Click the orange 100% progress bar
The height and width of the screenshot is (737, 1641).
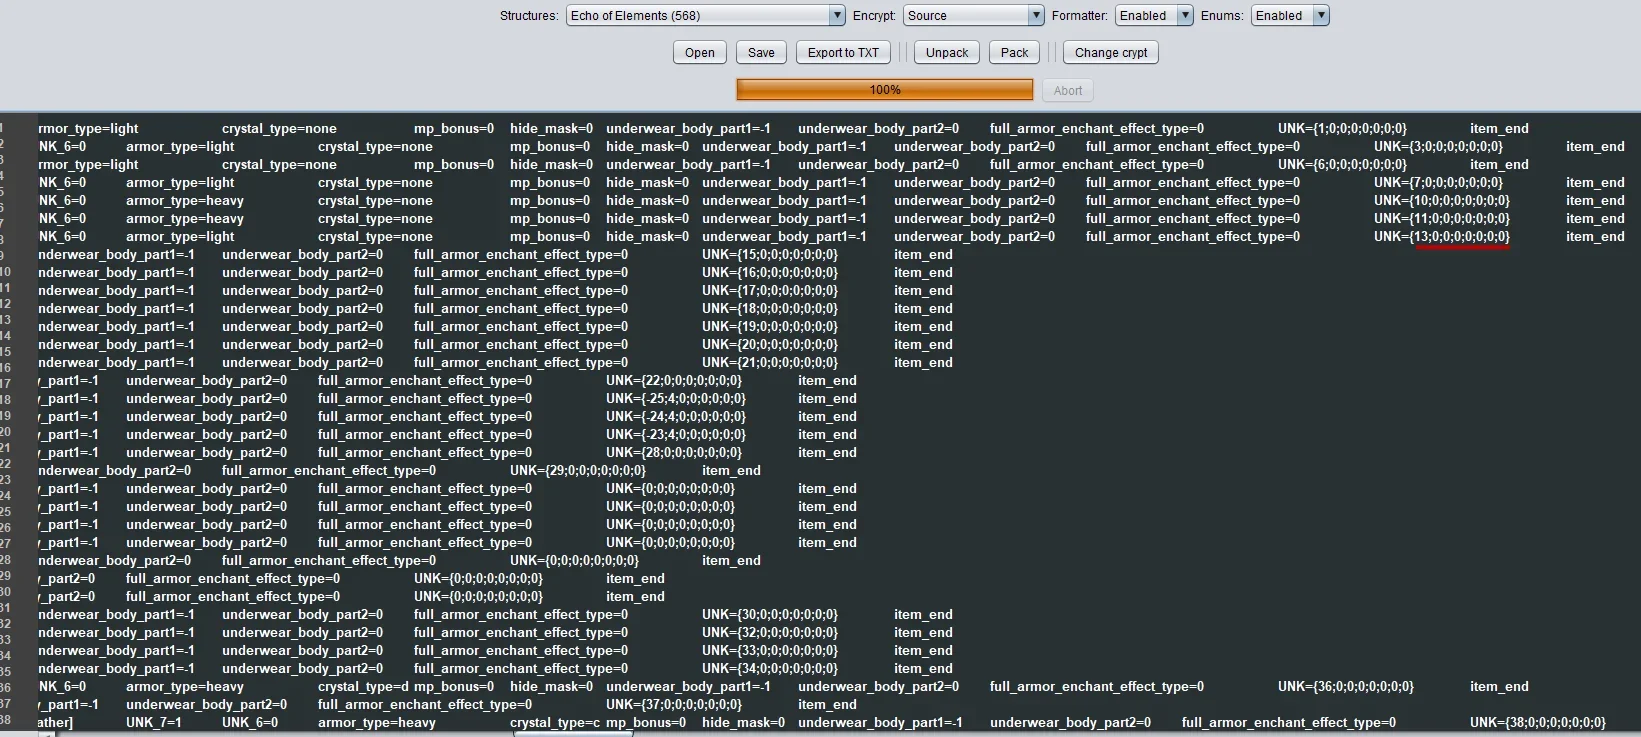click(x=885, y=90)
